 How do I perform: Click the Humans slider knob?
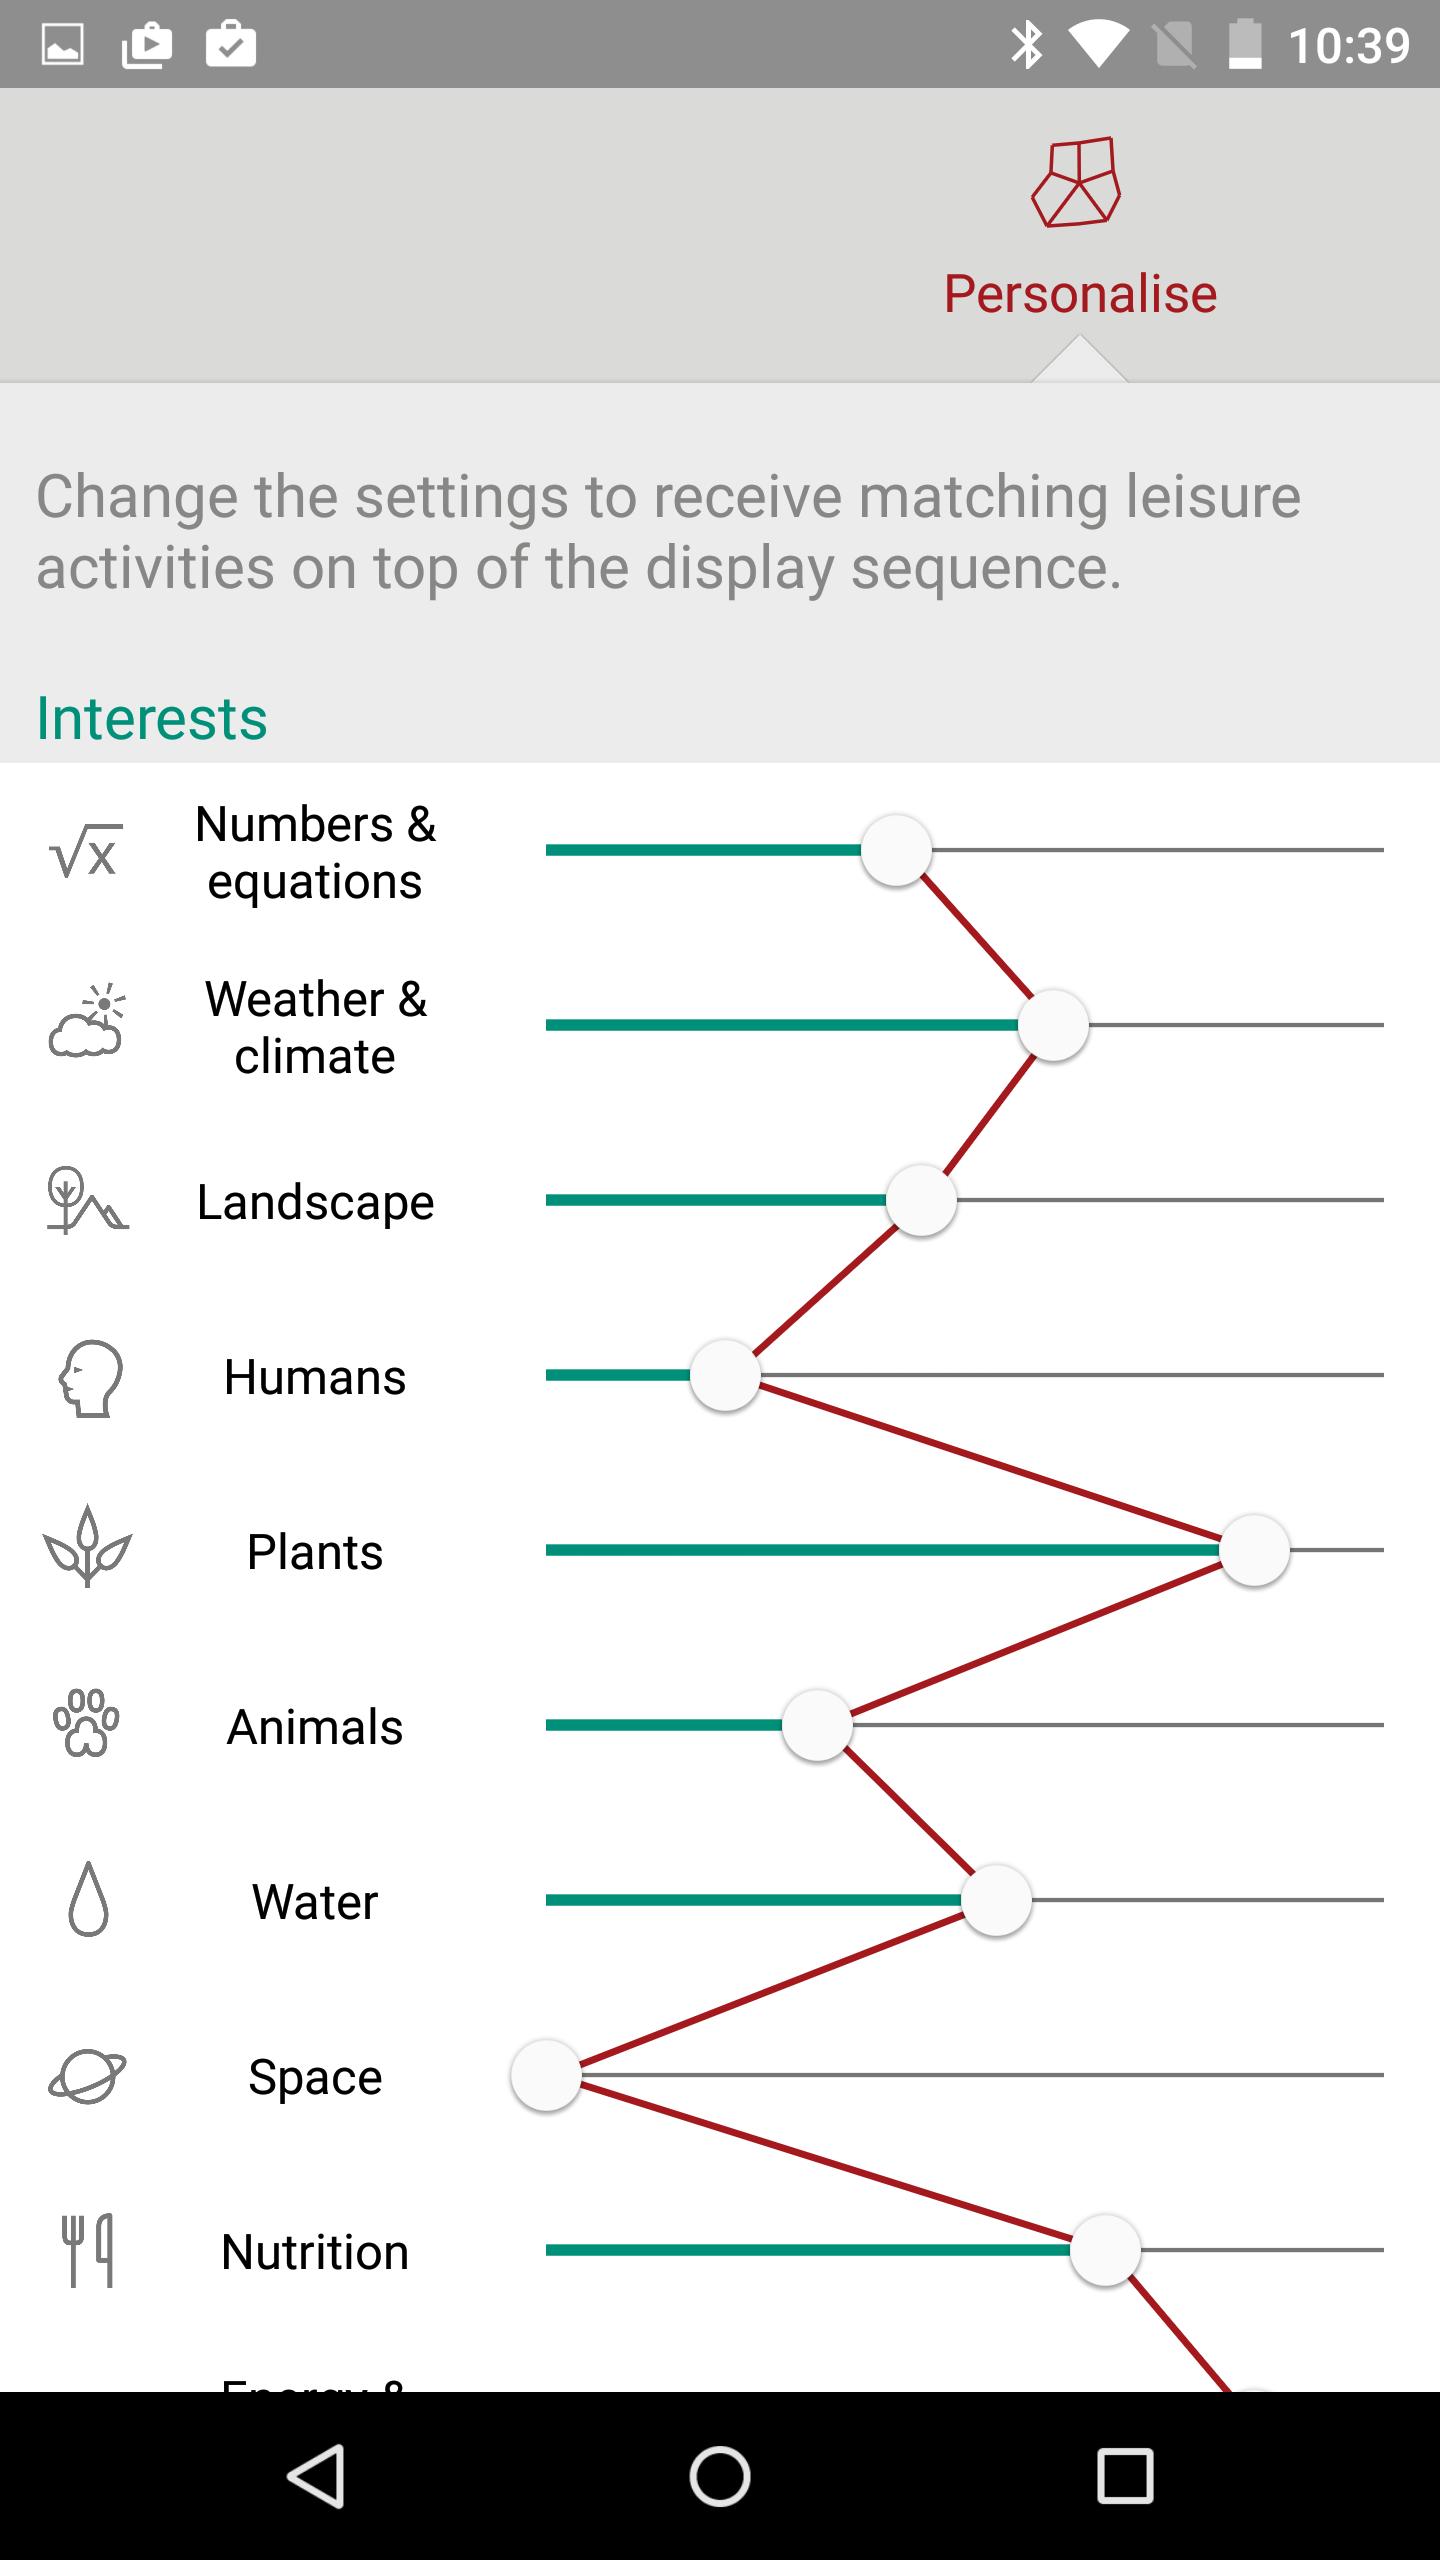pyautogui.click(x=725, y=1375)
